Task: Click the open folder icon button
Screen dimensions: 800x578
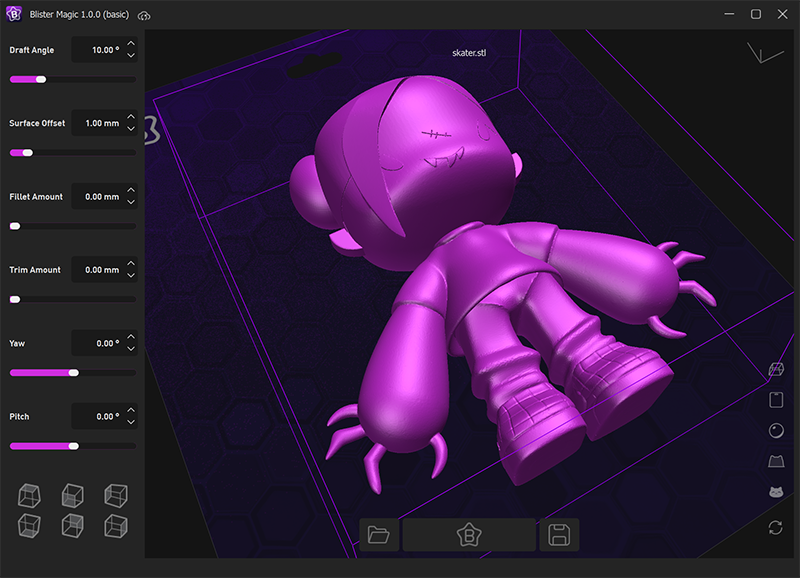Action: (x=378, y=535)
